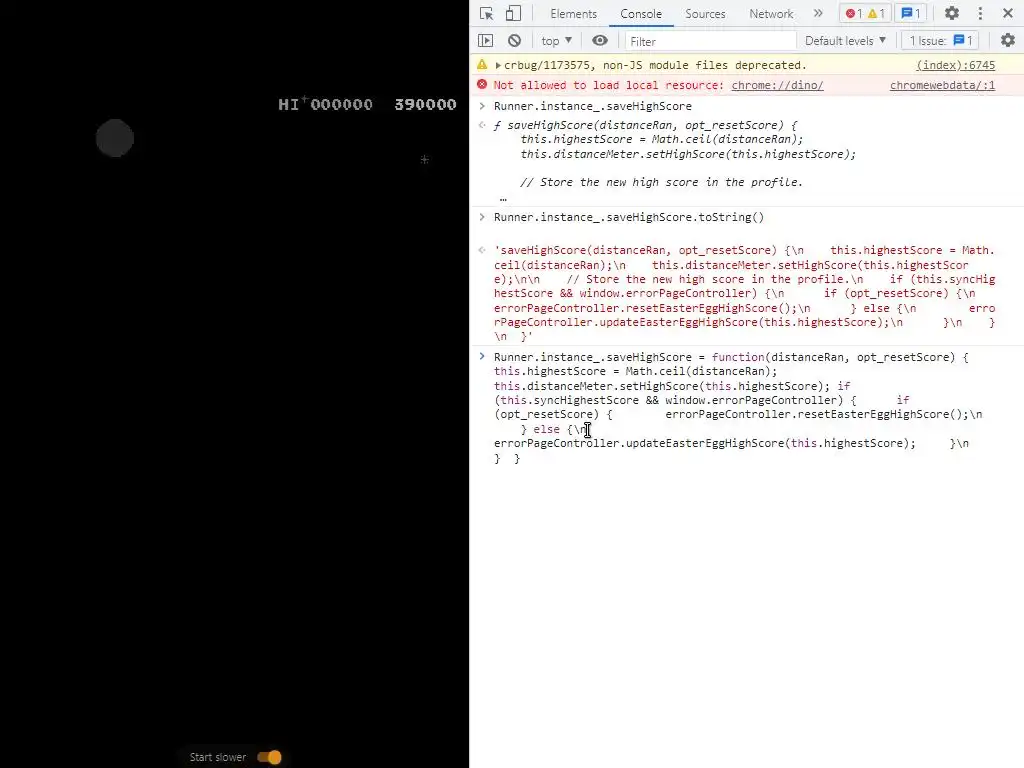Image resolution: width=1024 pixels, height=768 pixels.
Task: Toggle the Start slower switch
Action: pyautogui.click(x=269, y=757)
